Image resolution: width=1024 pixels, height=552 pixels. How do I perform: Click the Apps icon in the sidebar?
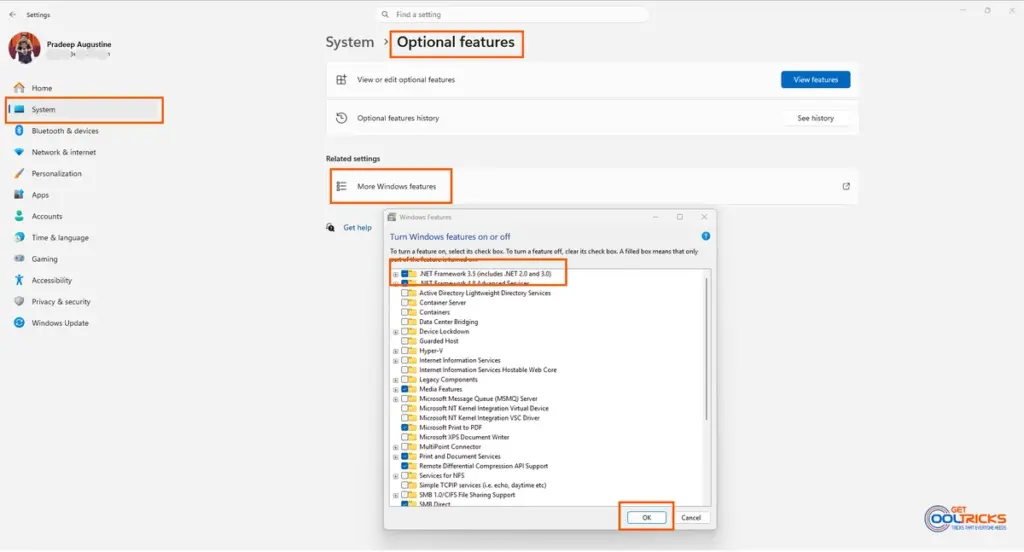click(19, 195)
